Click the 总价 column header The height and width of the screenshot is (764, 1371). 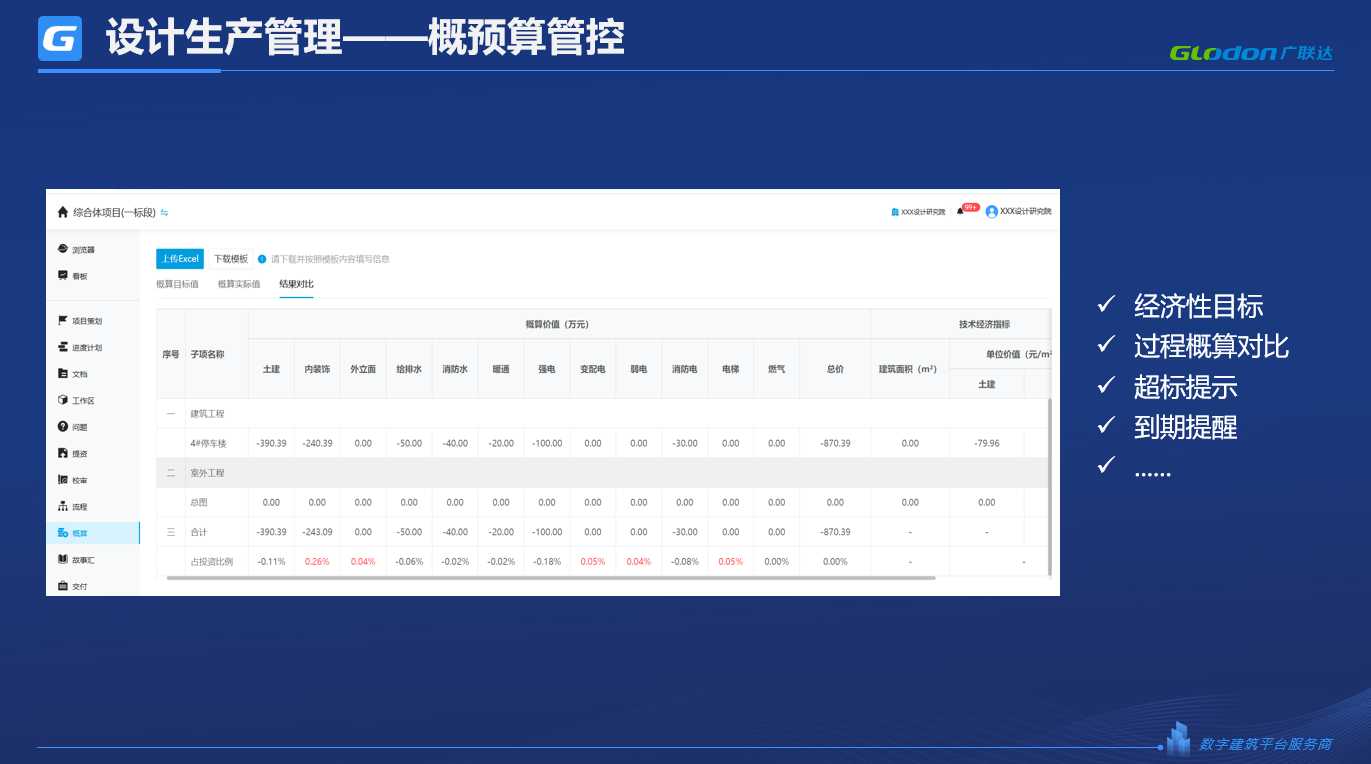836,369
